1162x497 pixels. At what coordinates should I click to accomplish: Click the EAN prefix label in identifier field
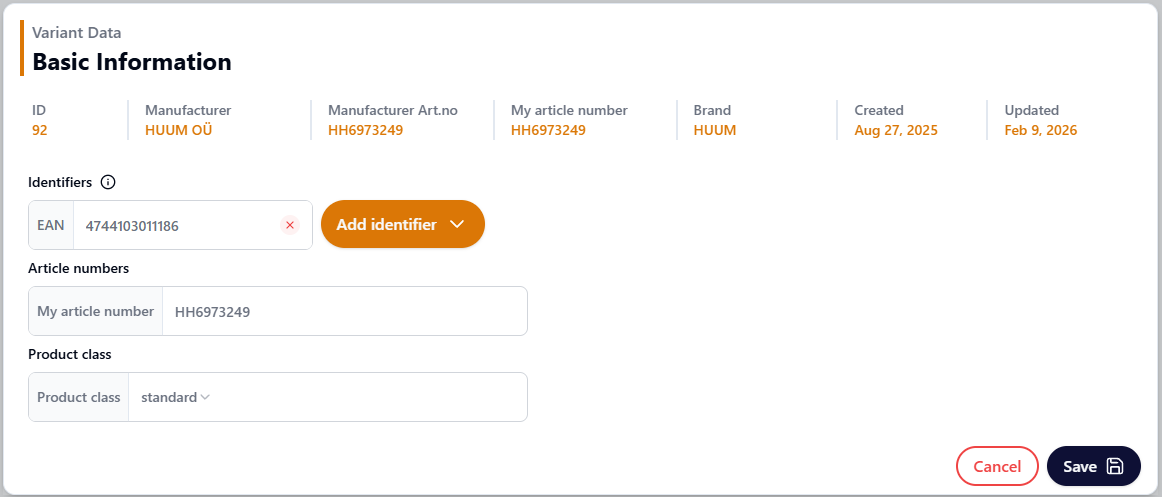click(x=51, y=226)
